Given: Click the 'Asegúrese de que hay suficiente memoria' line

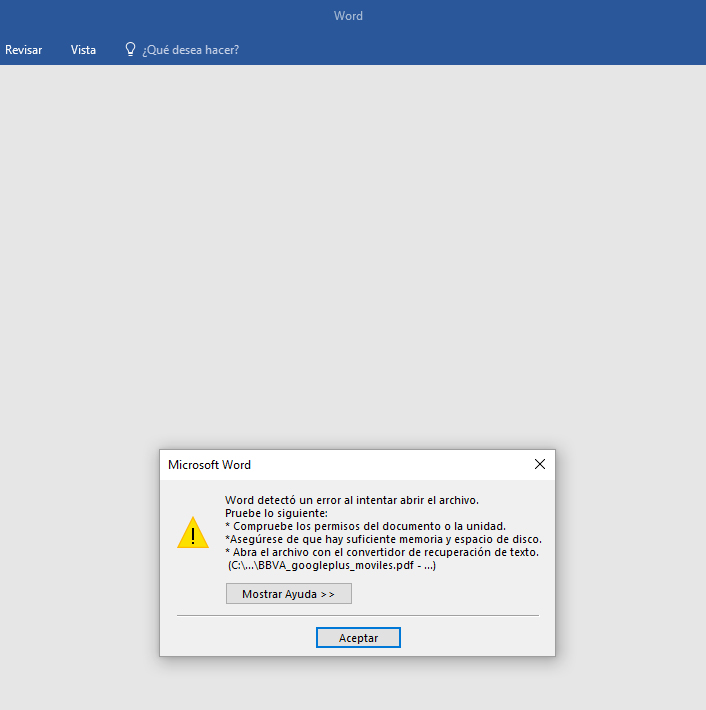Looking at the screenshot, I should tap(384, 539).
